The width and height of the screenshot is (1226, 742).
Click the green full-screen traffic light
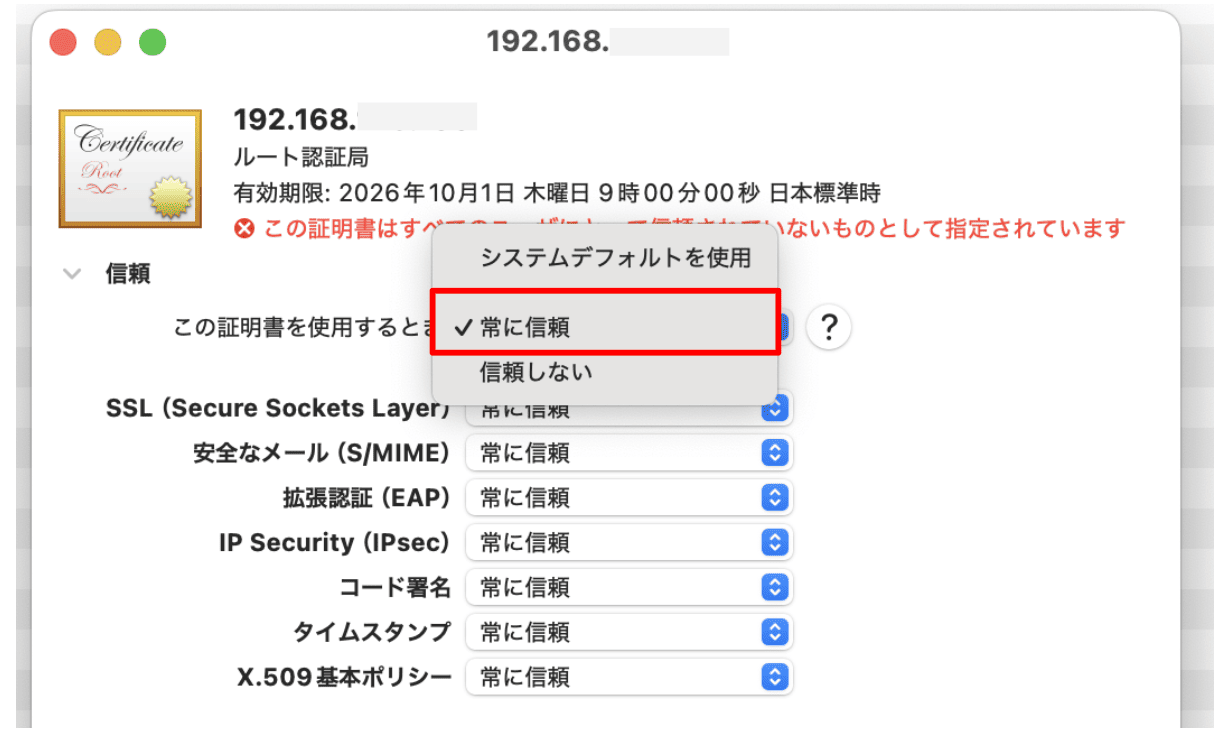point(151,43)
